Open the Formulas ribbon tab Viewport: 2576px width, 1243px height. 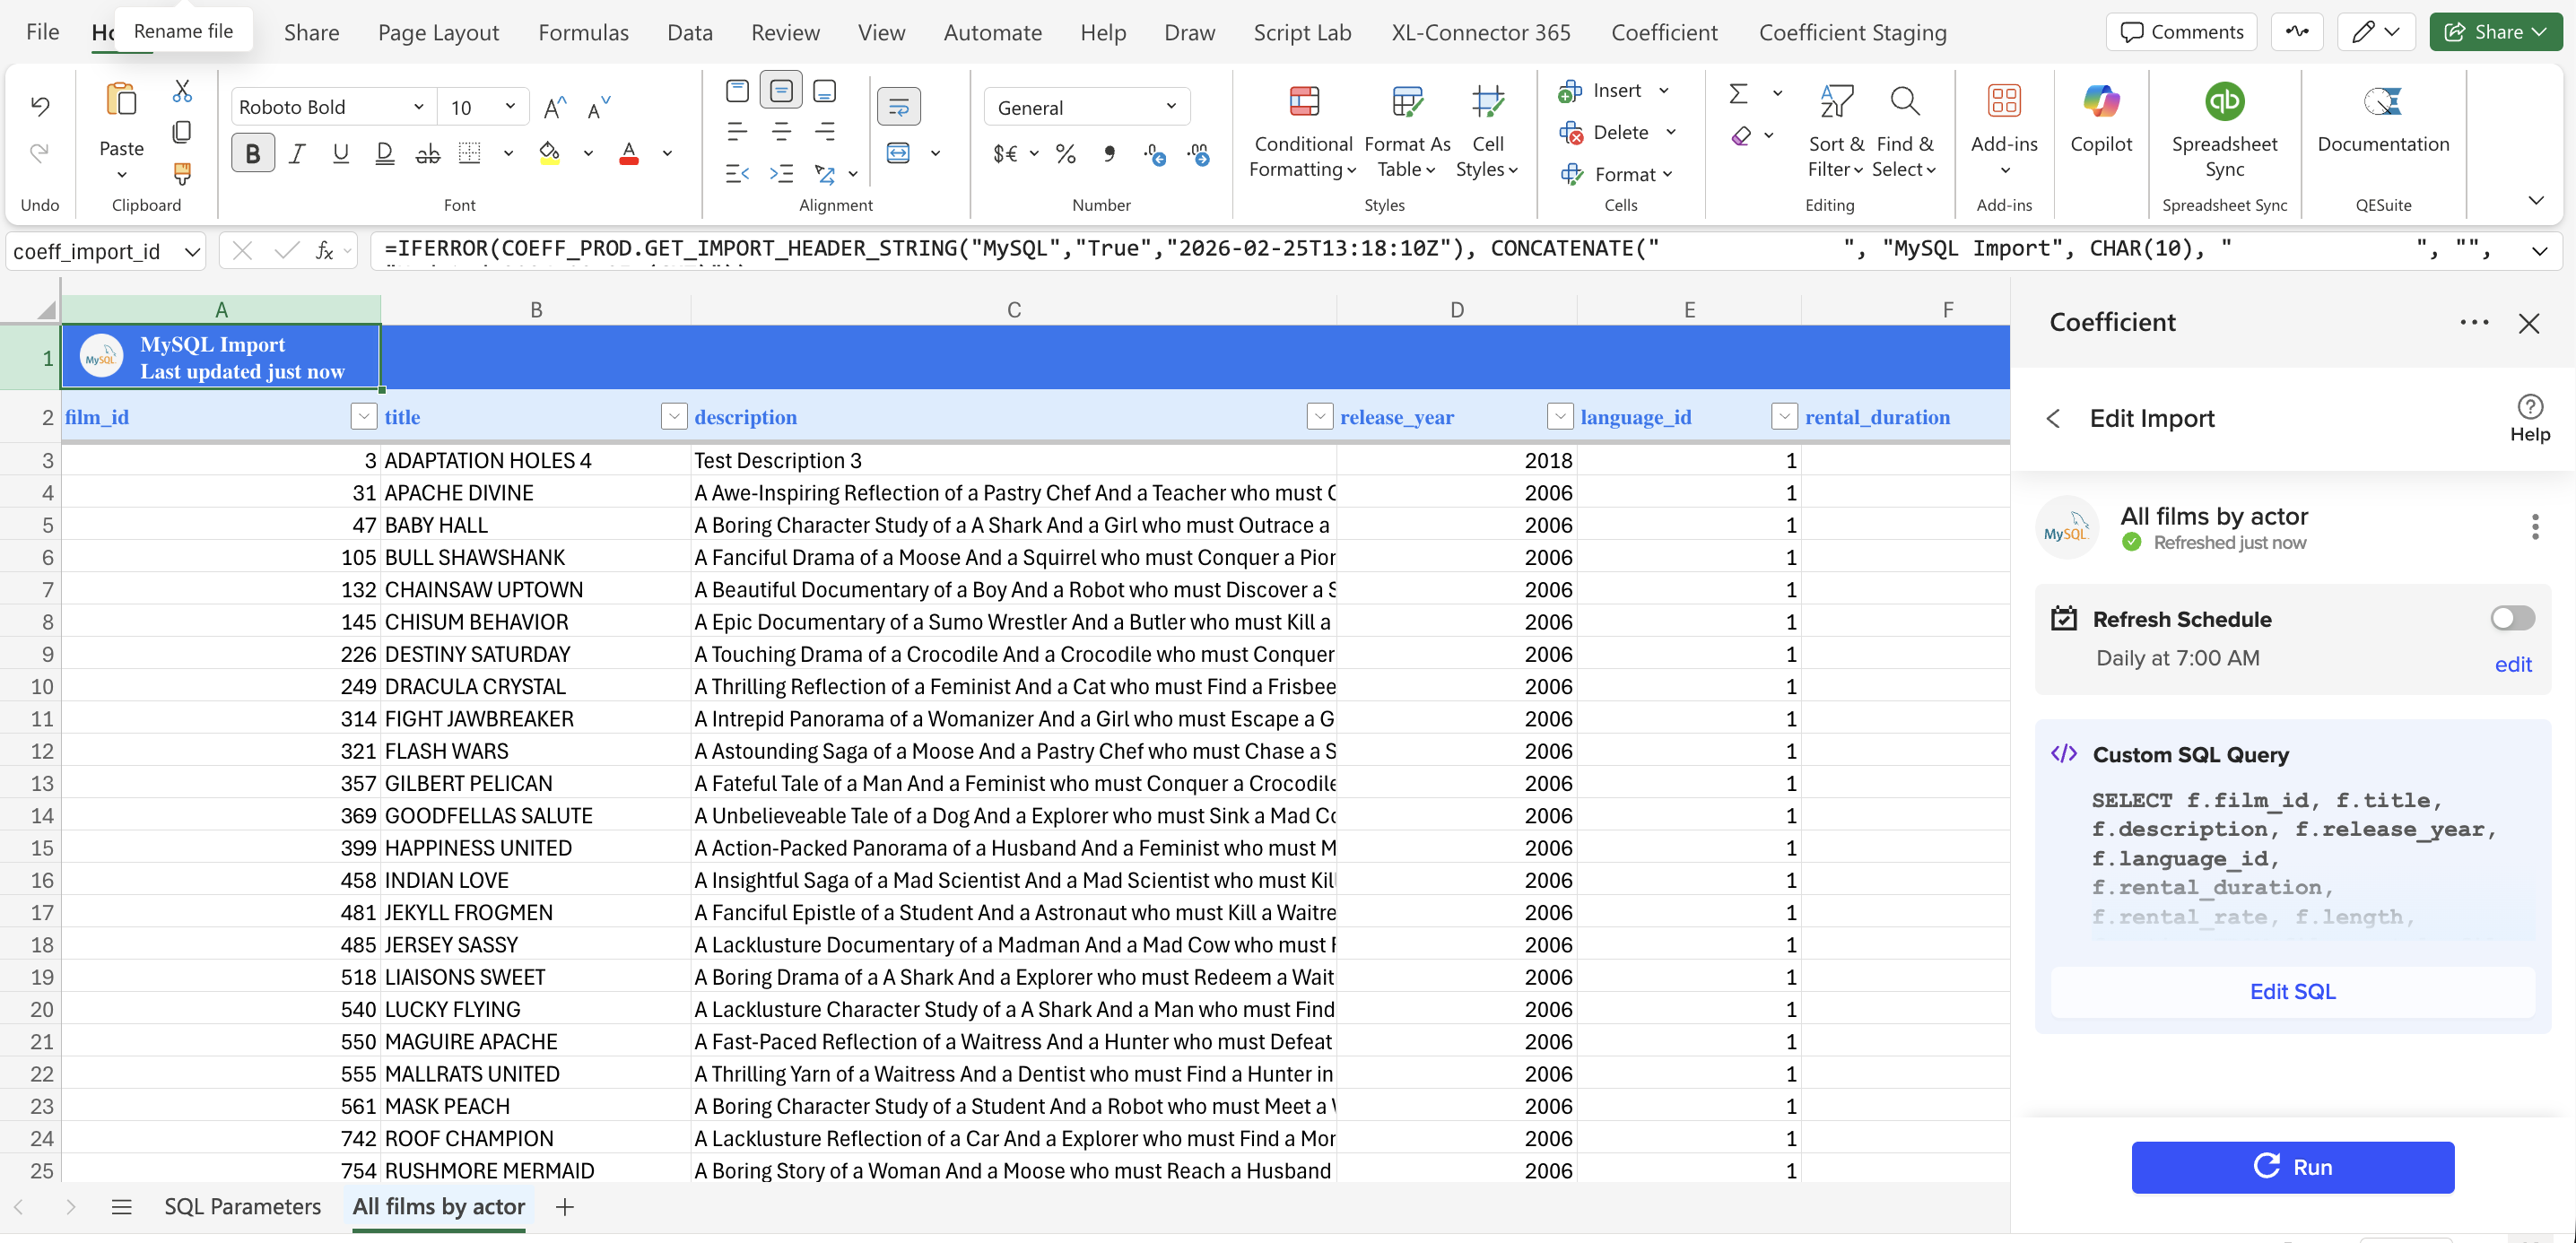tap(583, 32)
